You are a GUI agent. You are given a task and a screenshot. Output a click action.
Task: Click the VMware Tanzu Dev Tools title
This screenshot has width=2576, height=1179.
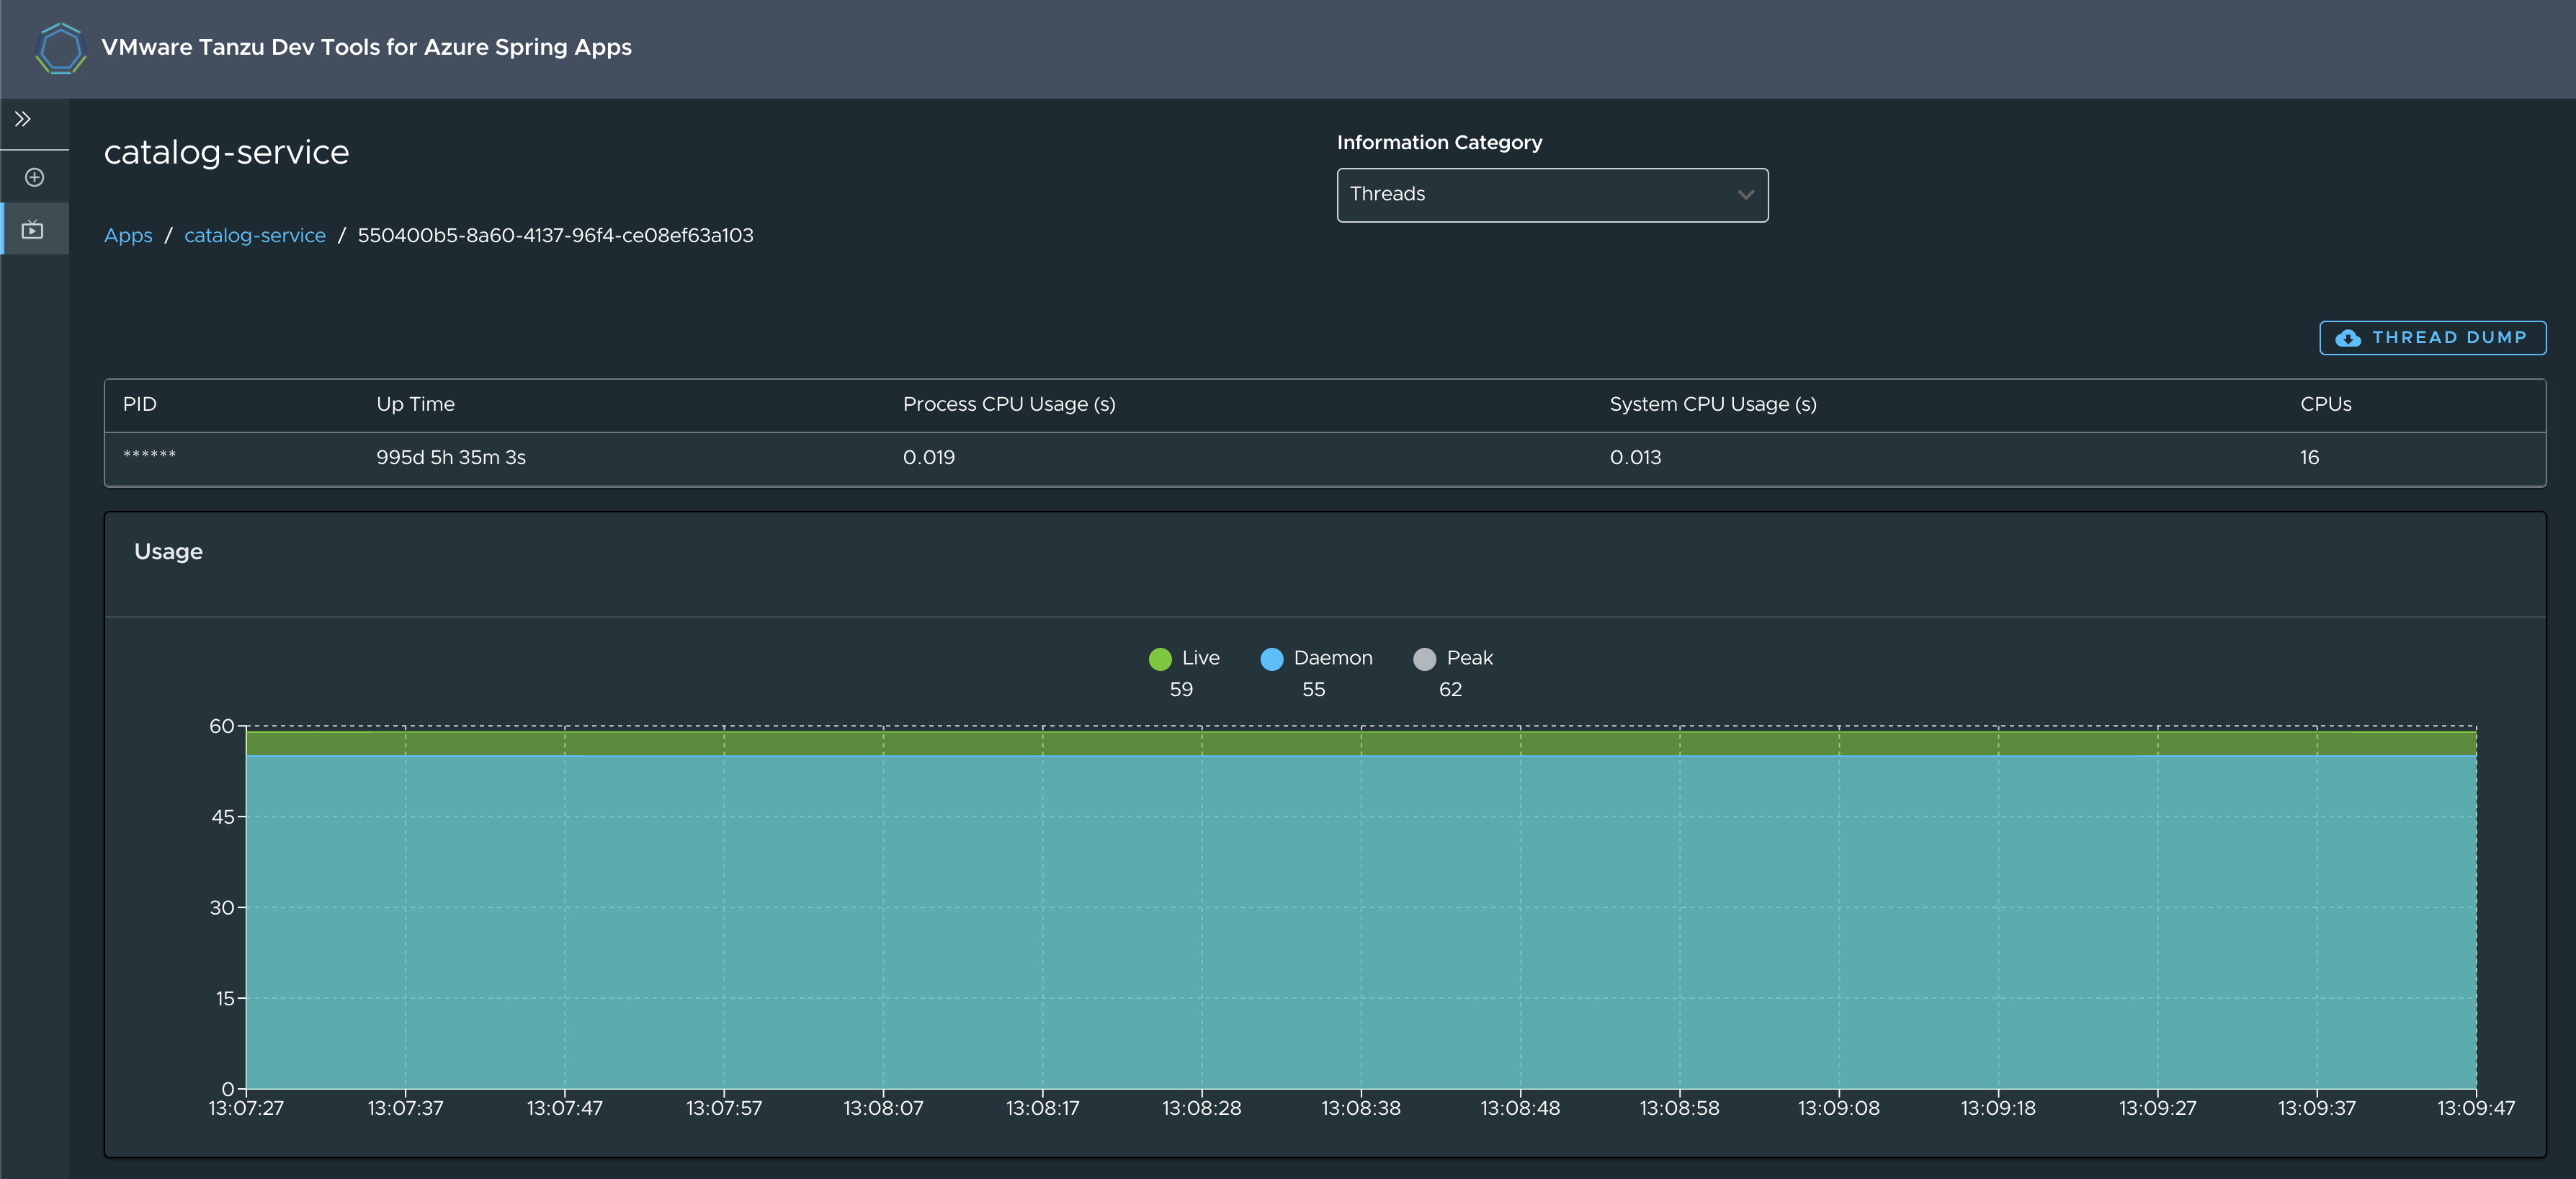[366, 47]
